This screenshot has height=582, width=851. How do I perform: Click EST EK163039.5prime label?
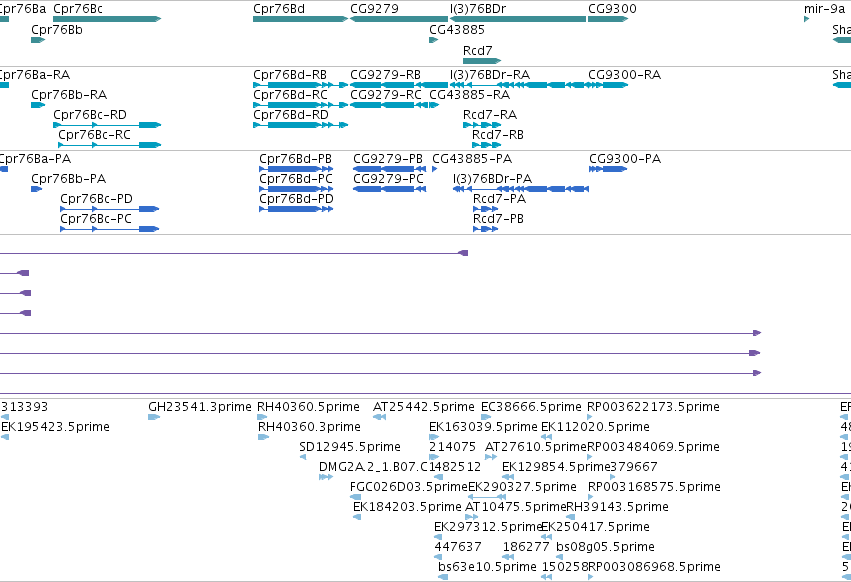click(483, 427)
